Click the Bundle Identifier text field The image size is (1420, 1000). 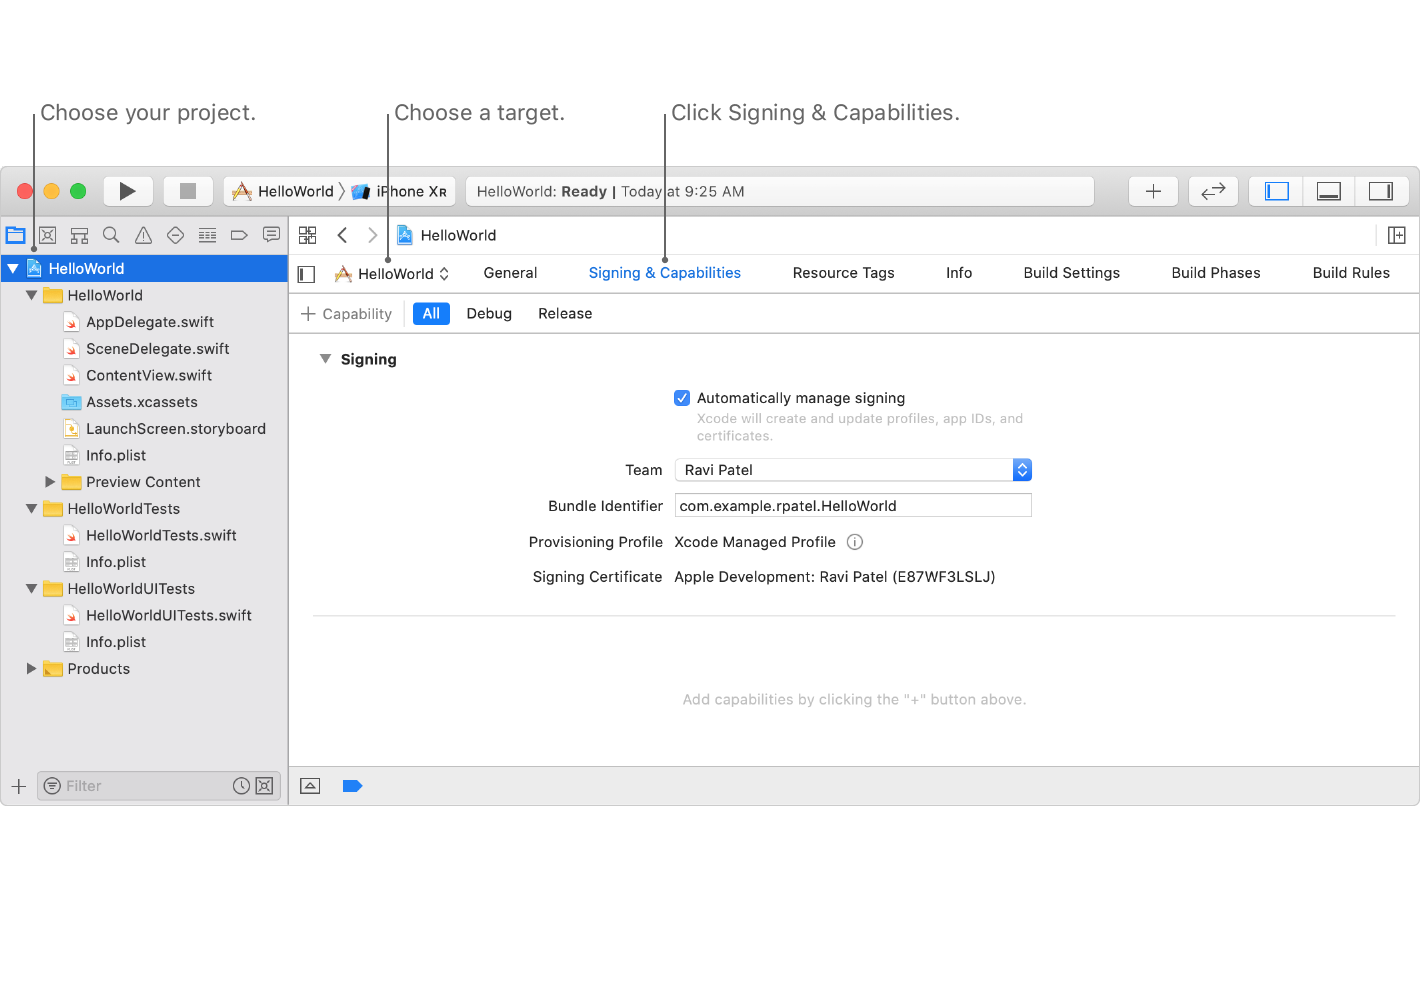point(853,506)
